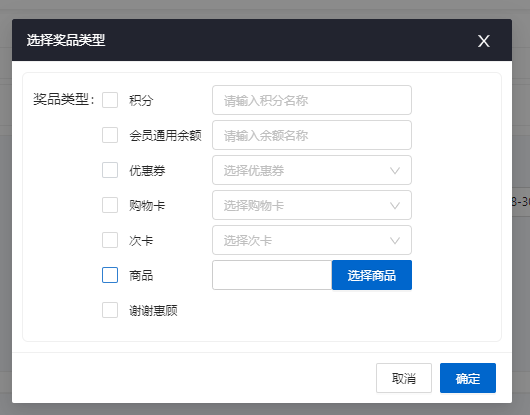The image size is (530, 415).
Task: Click the 选择次卡 chevron arrow
Action: (395, 241)
